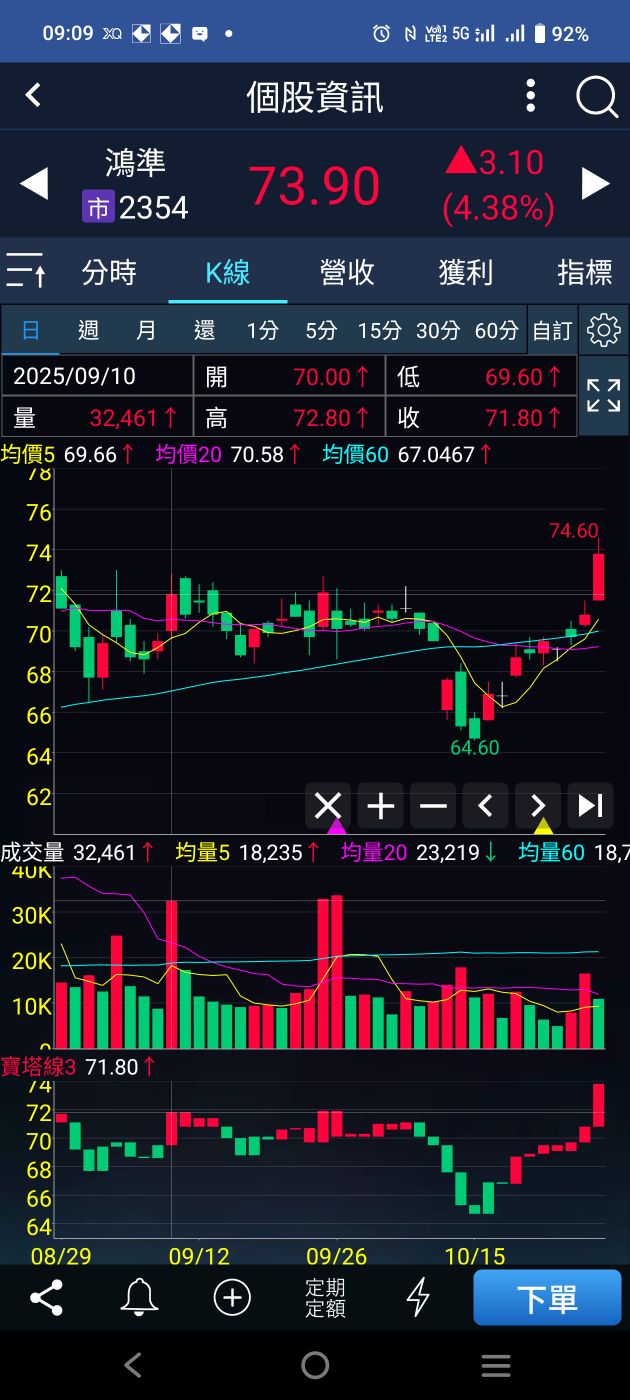The width and height of the screenshot is (630, 1400).
Task: Tap the 下單 order button
Action: [547, 1298]
